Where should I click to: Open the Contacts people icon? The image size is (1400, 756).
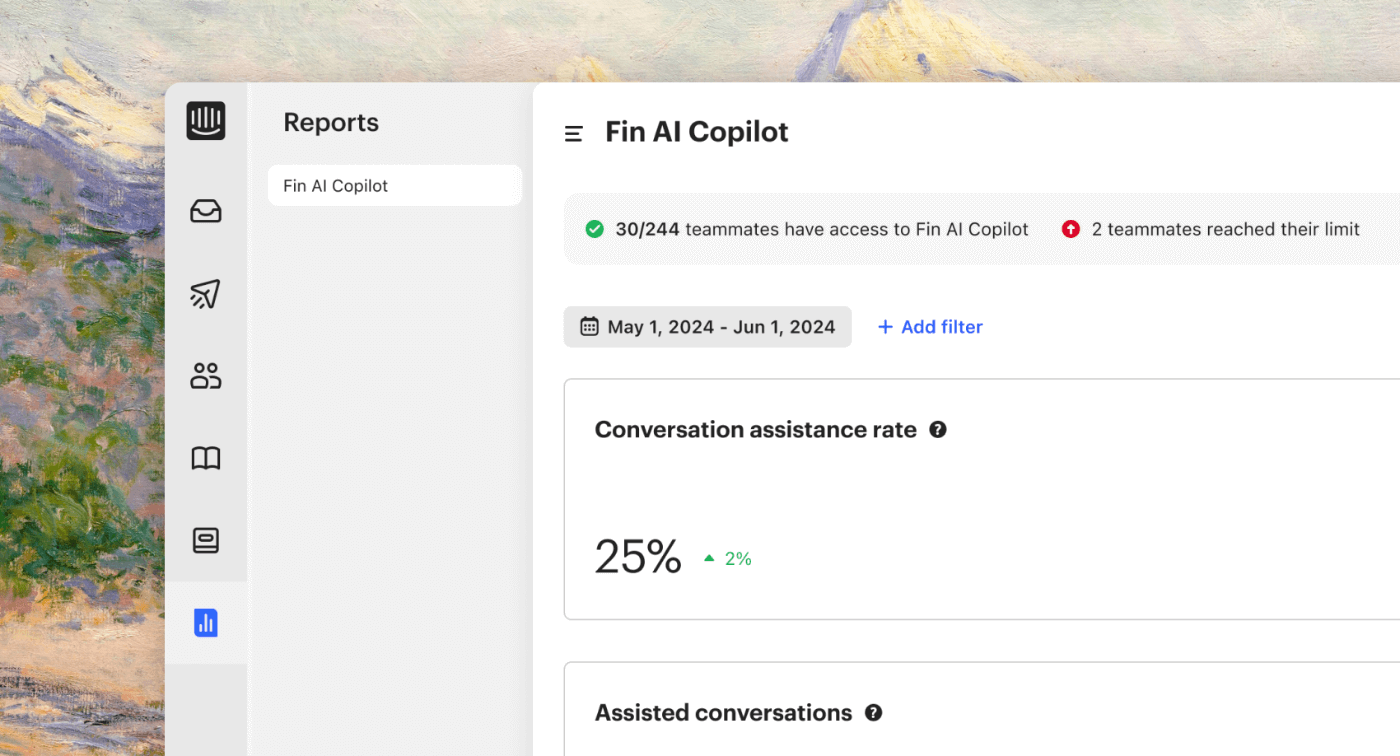click(205, 376)
